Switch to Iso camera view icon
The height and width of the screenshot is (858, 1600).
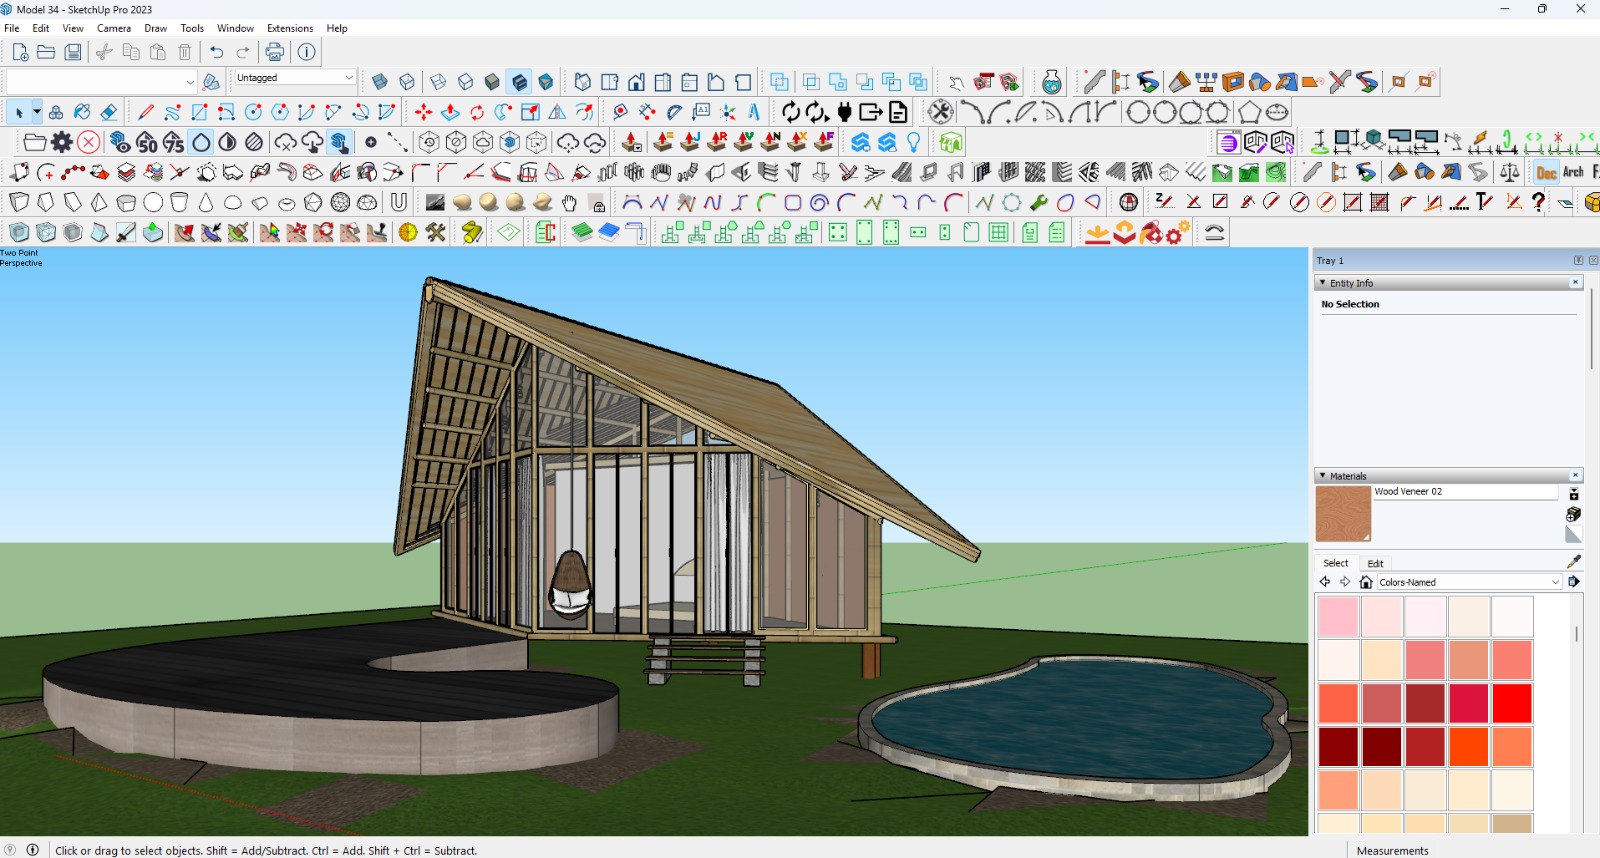(583, 82)
